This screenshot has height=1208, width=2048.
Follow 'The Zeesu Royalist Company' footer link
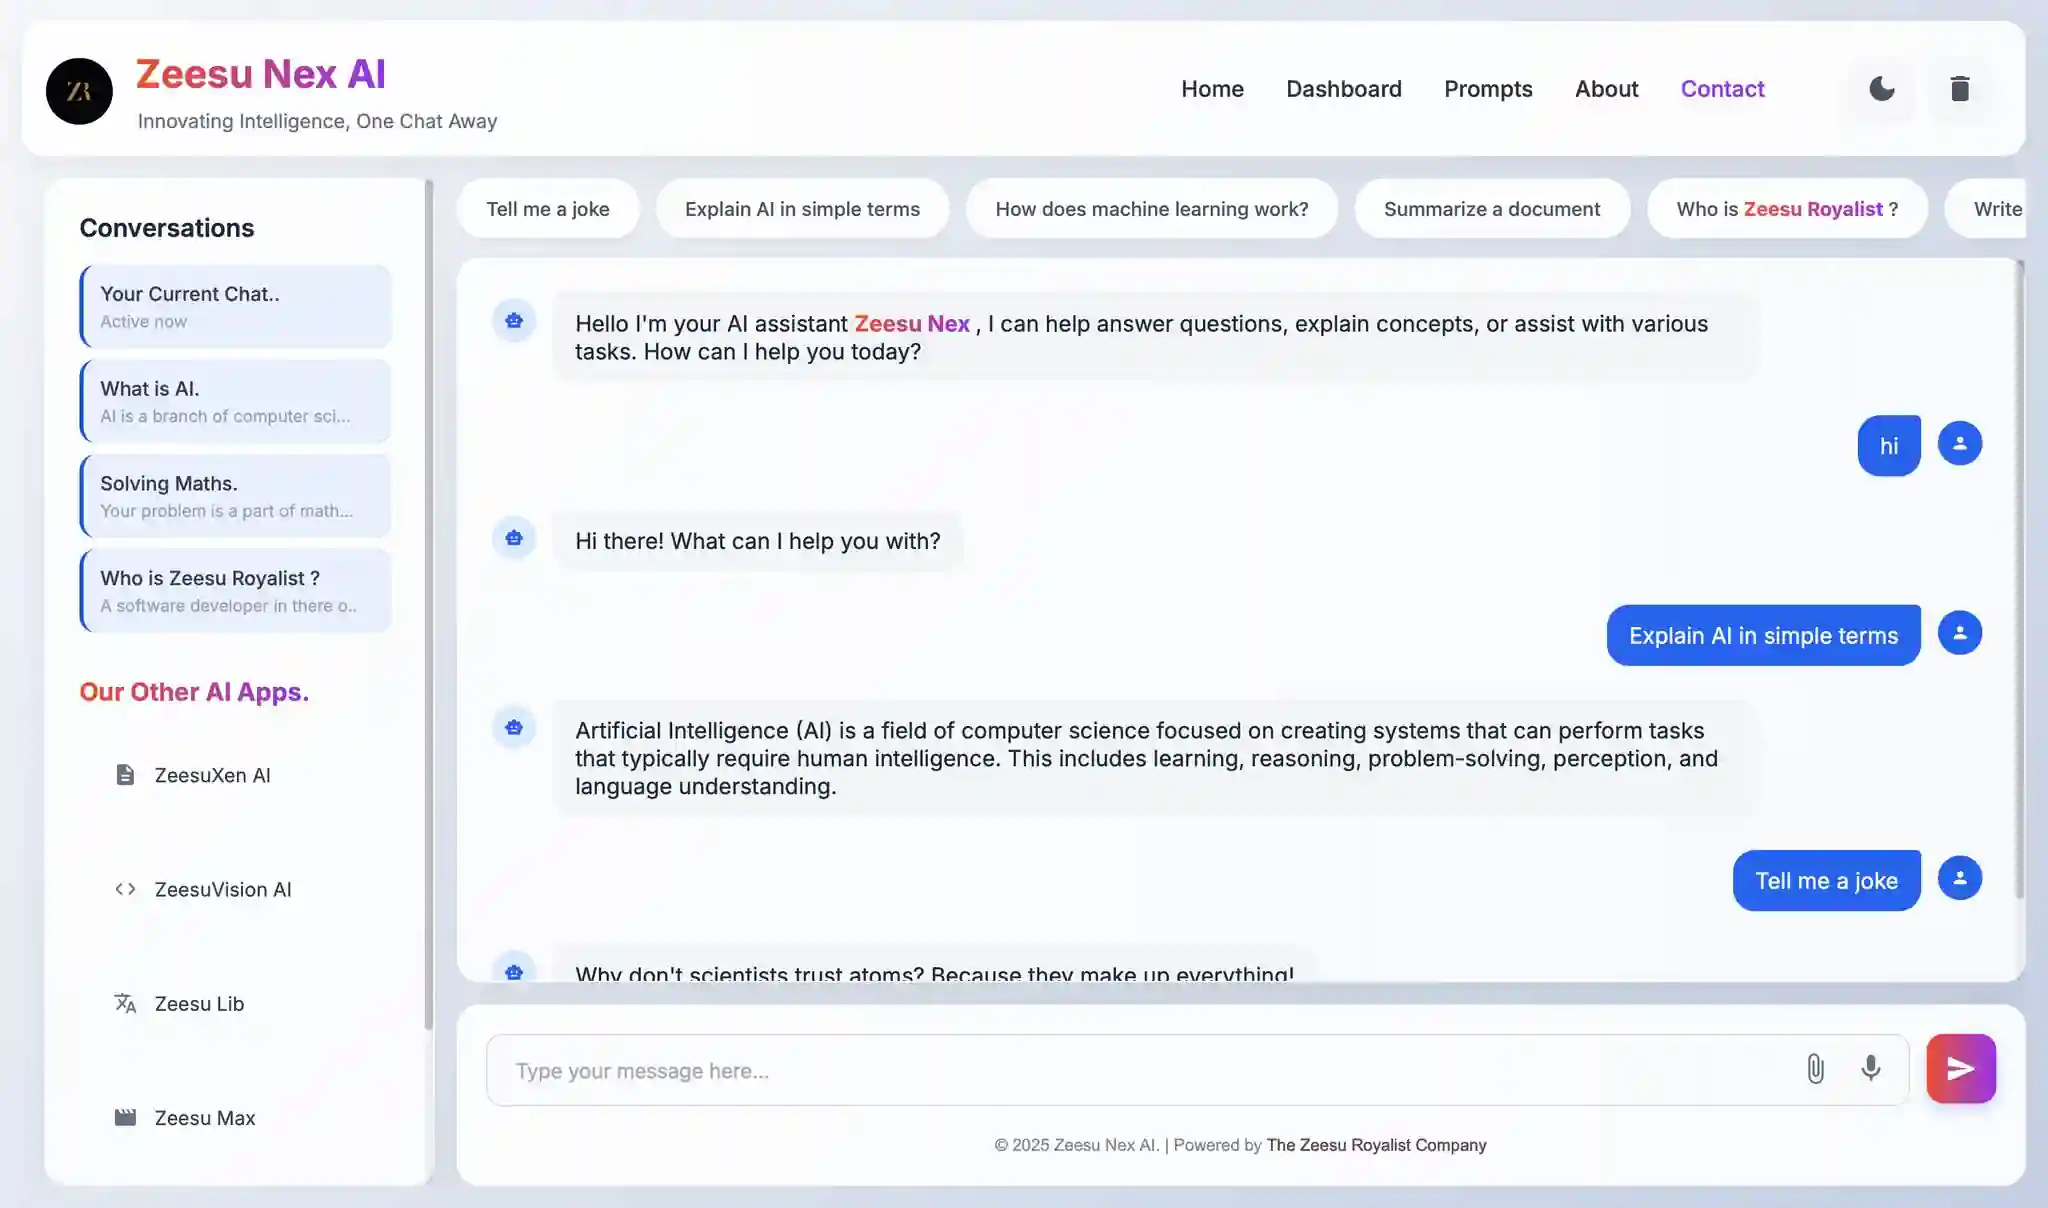coord(1376,1145)
